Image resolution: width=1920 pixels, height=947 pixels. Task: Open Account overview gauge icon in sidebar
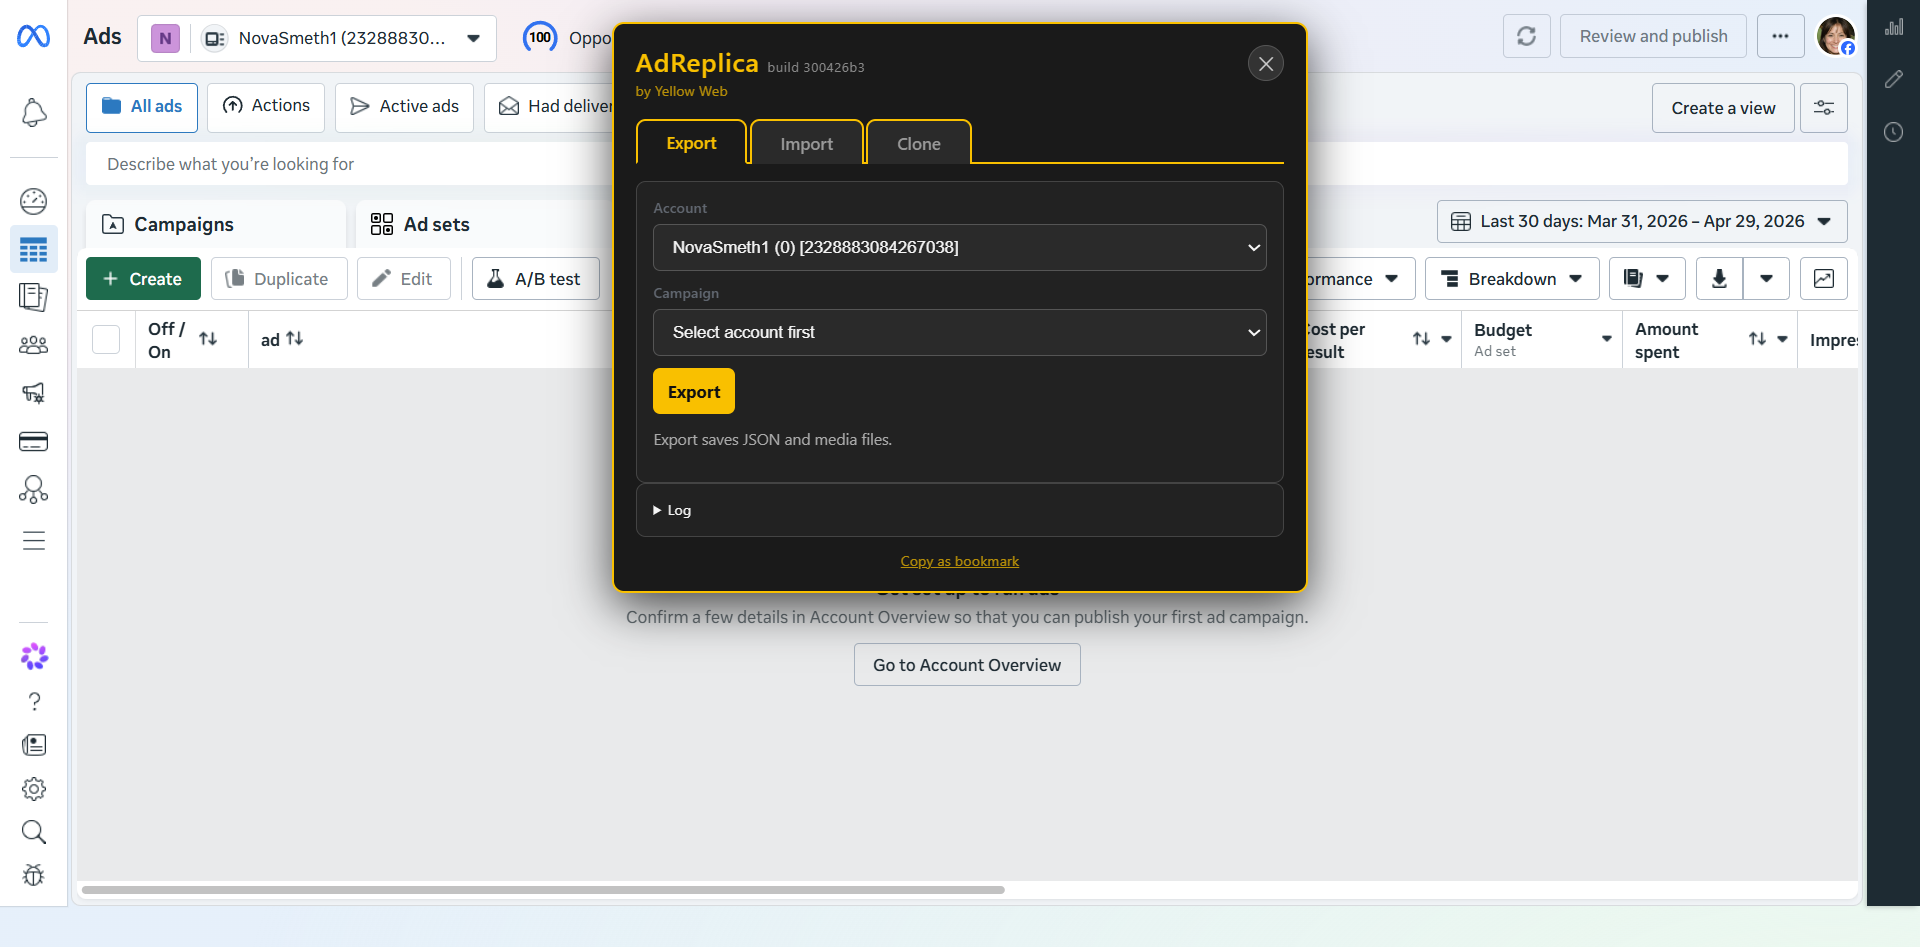[x=34, y=201]
